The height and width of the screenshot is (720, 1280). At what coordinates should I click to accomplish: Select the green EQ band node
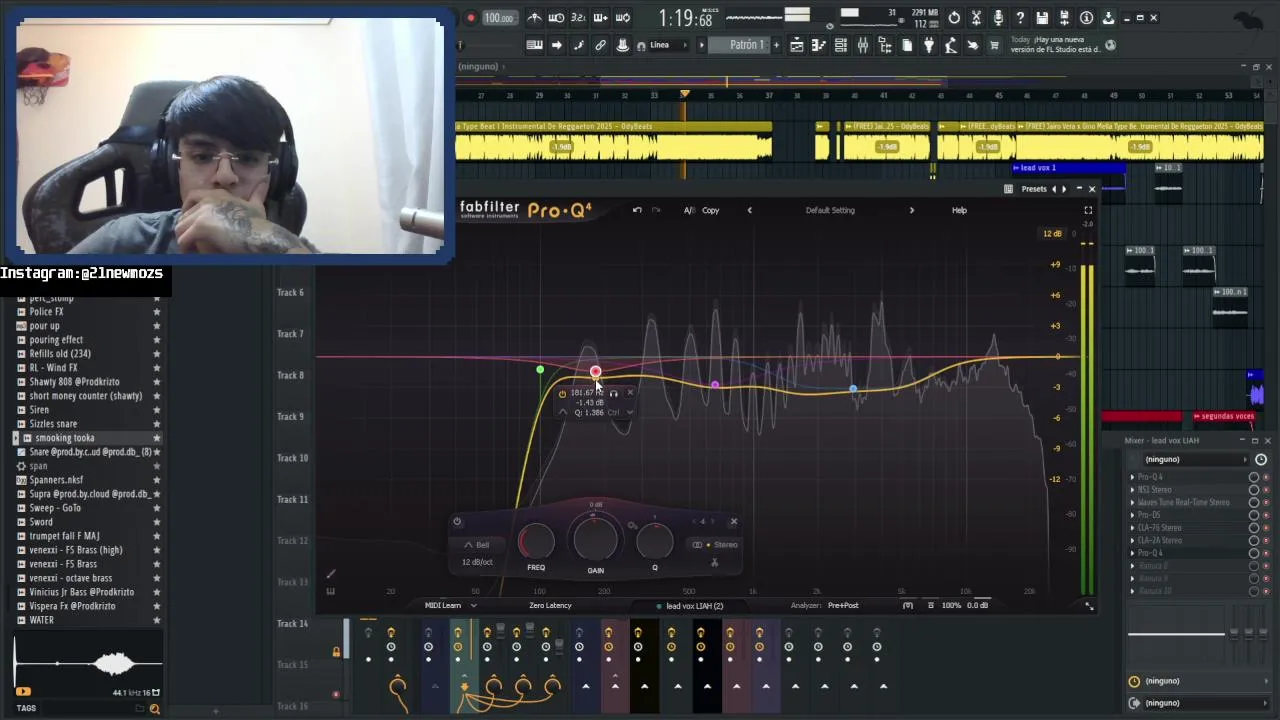(540, 370)
